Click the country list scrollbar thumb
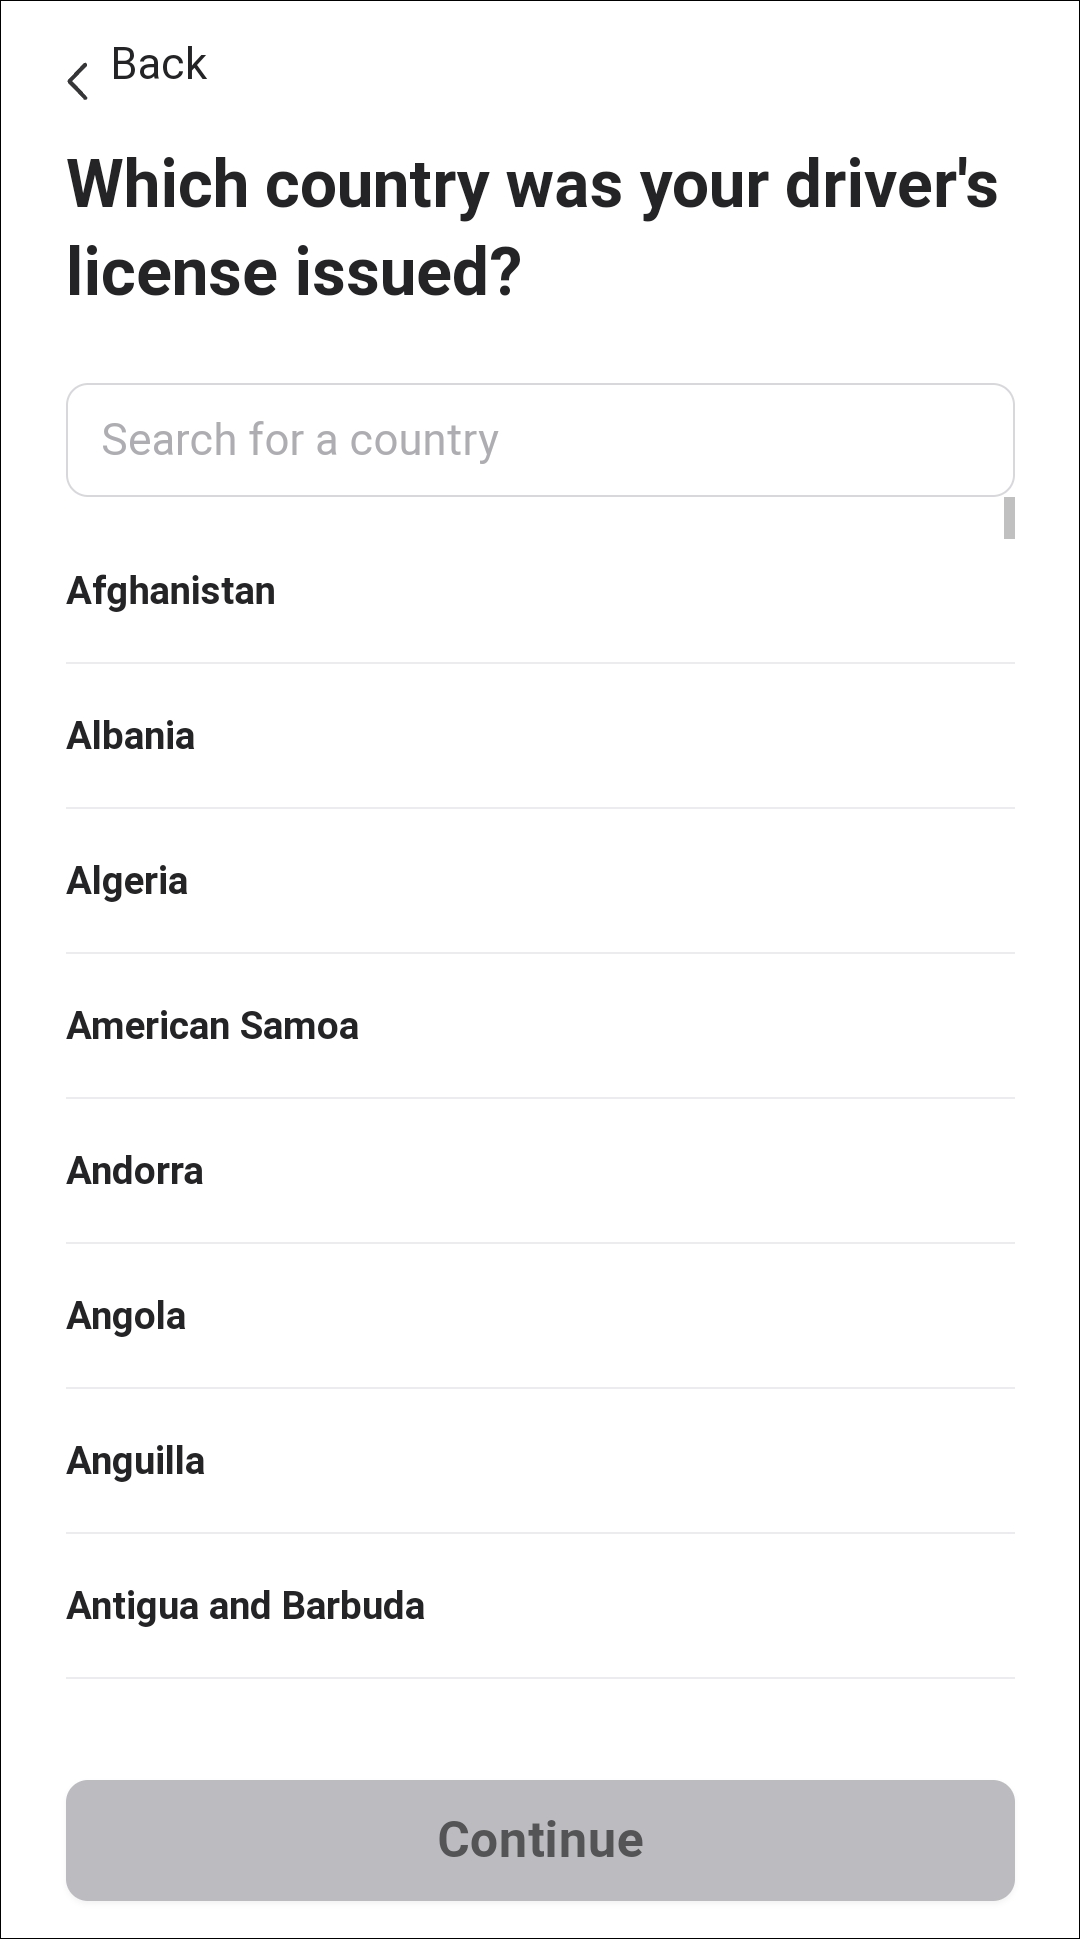The image size is (1080, 1939). click(1009, 518)
